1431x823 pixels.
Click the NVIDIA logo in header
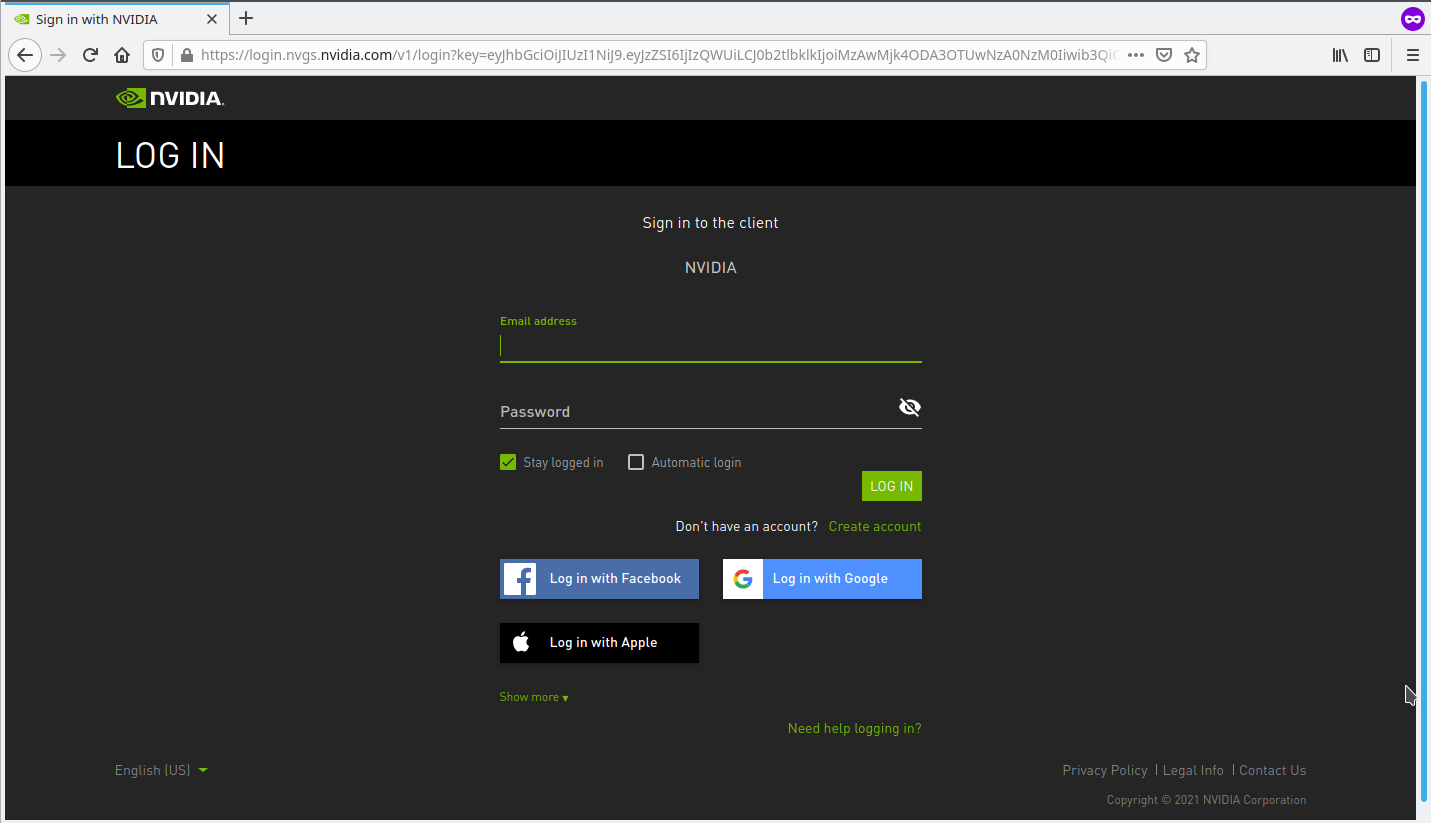click(169, 98)
